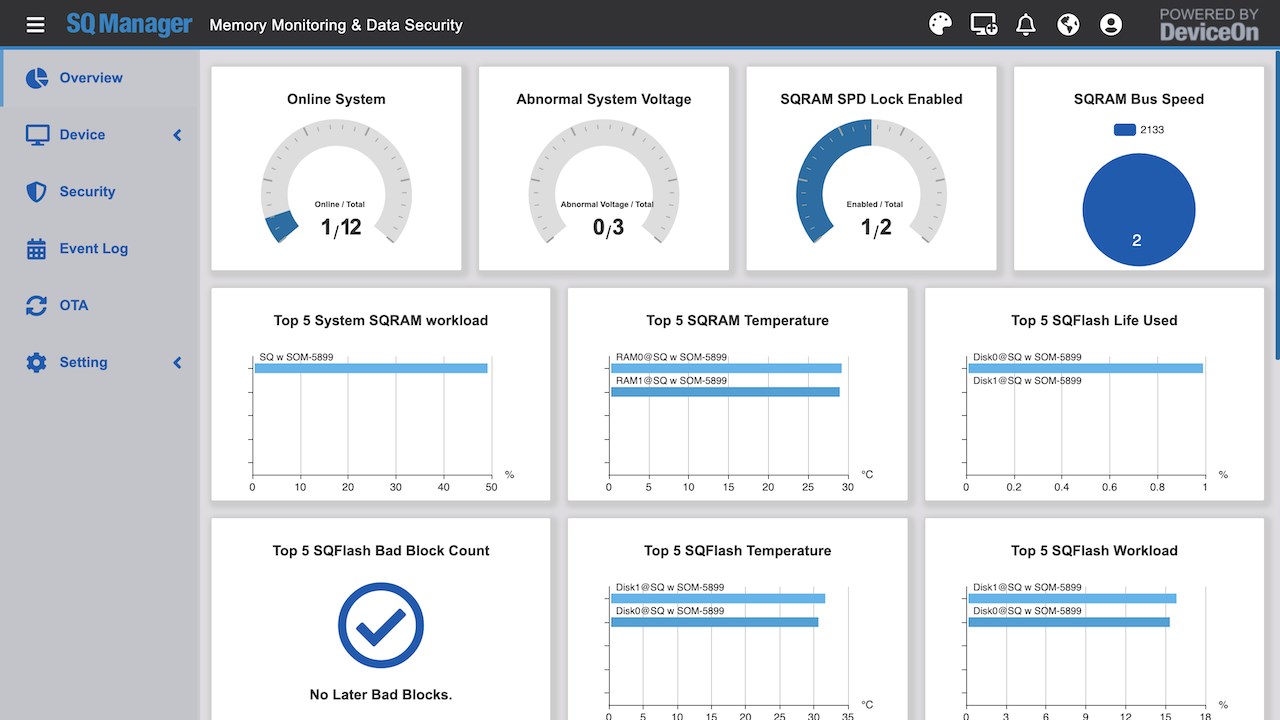The width and height of the screenshot is (1280, 720).
Task: Click the SQRAM SPD Lock Enabled title
Action: tap(871, 99)
